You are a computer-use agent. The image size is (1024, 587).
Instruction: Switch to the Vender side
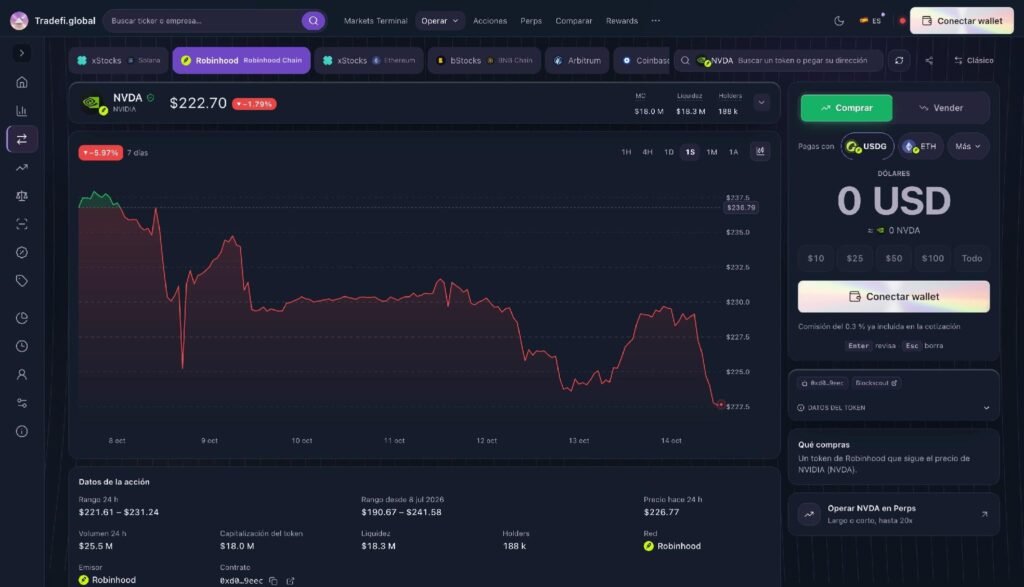point(941,108)
